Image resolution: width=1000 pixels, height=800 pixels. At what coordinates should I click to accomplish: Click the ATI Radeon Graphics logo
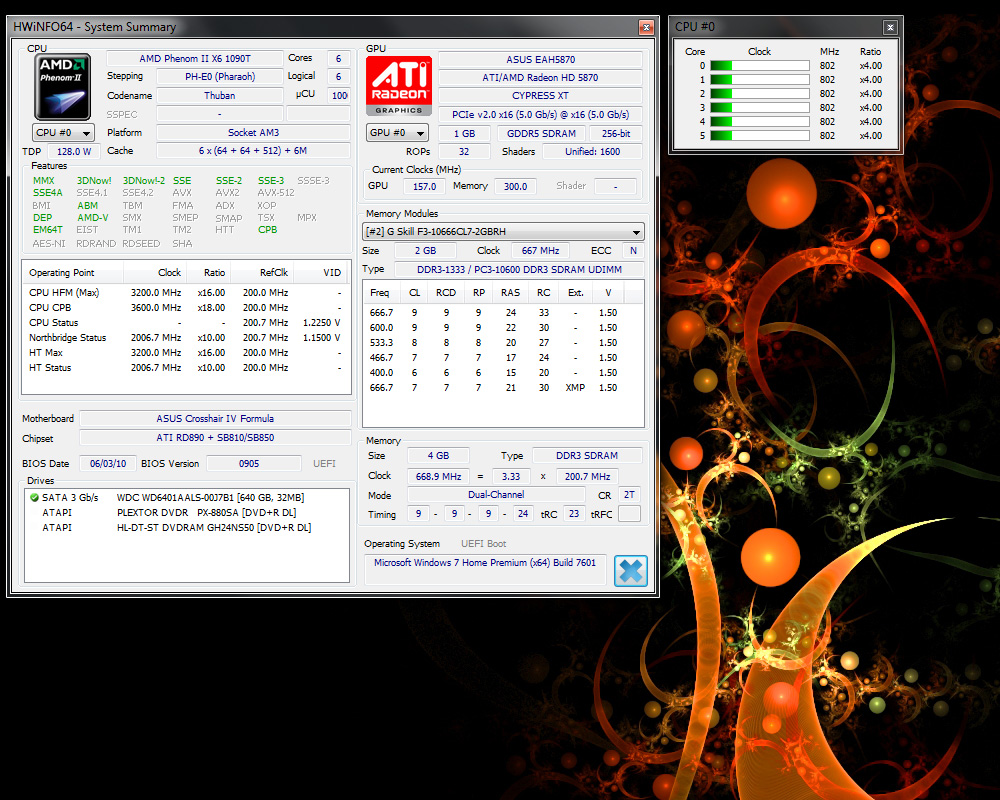[399, 85]
